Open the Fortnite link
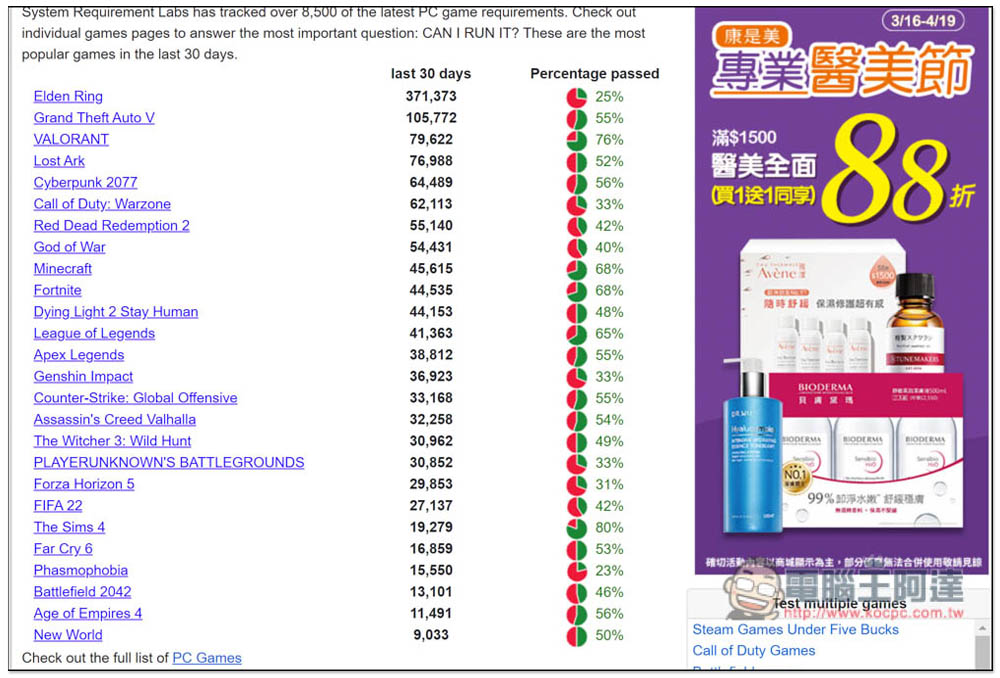Viewport: 1000px width, 678px height. (x=57, y=290)
